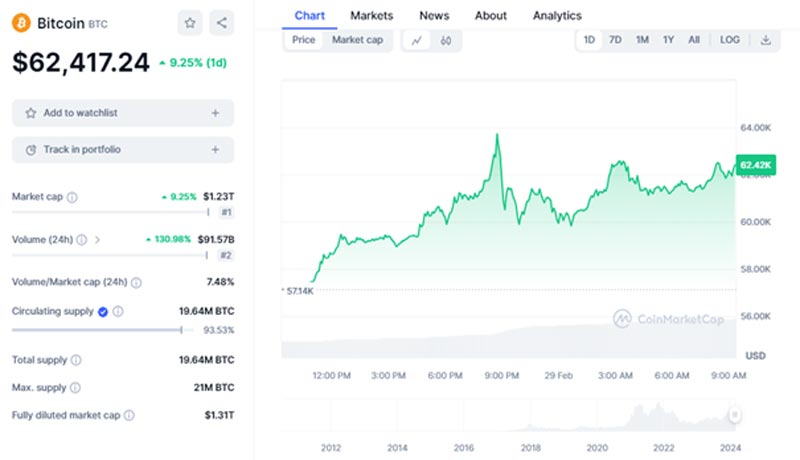Click the pie icon in Track in portfolio

point(31,150)
